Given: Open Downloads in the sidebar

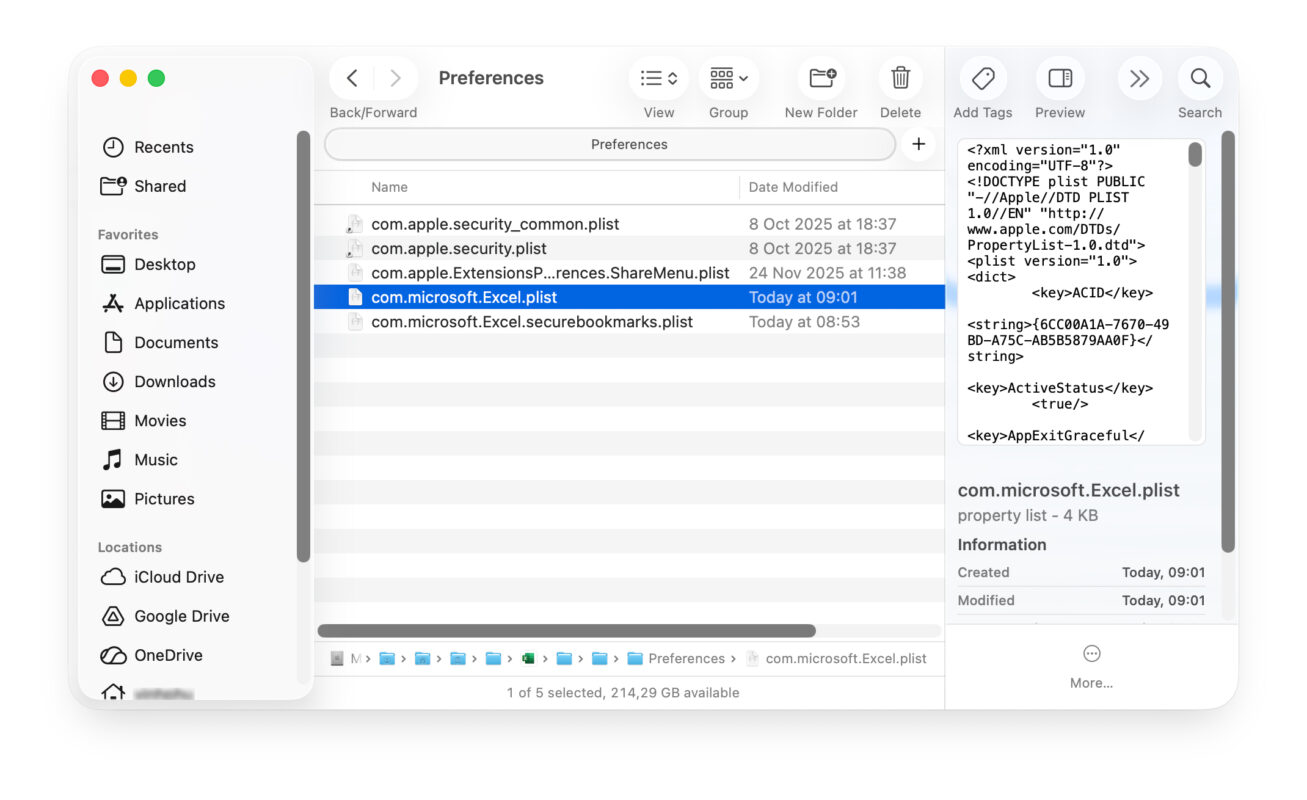Looking at the screenshot, I should pos(175,381).
